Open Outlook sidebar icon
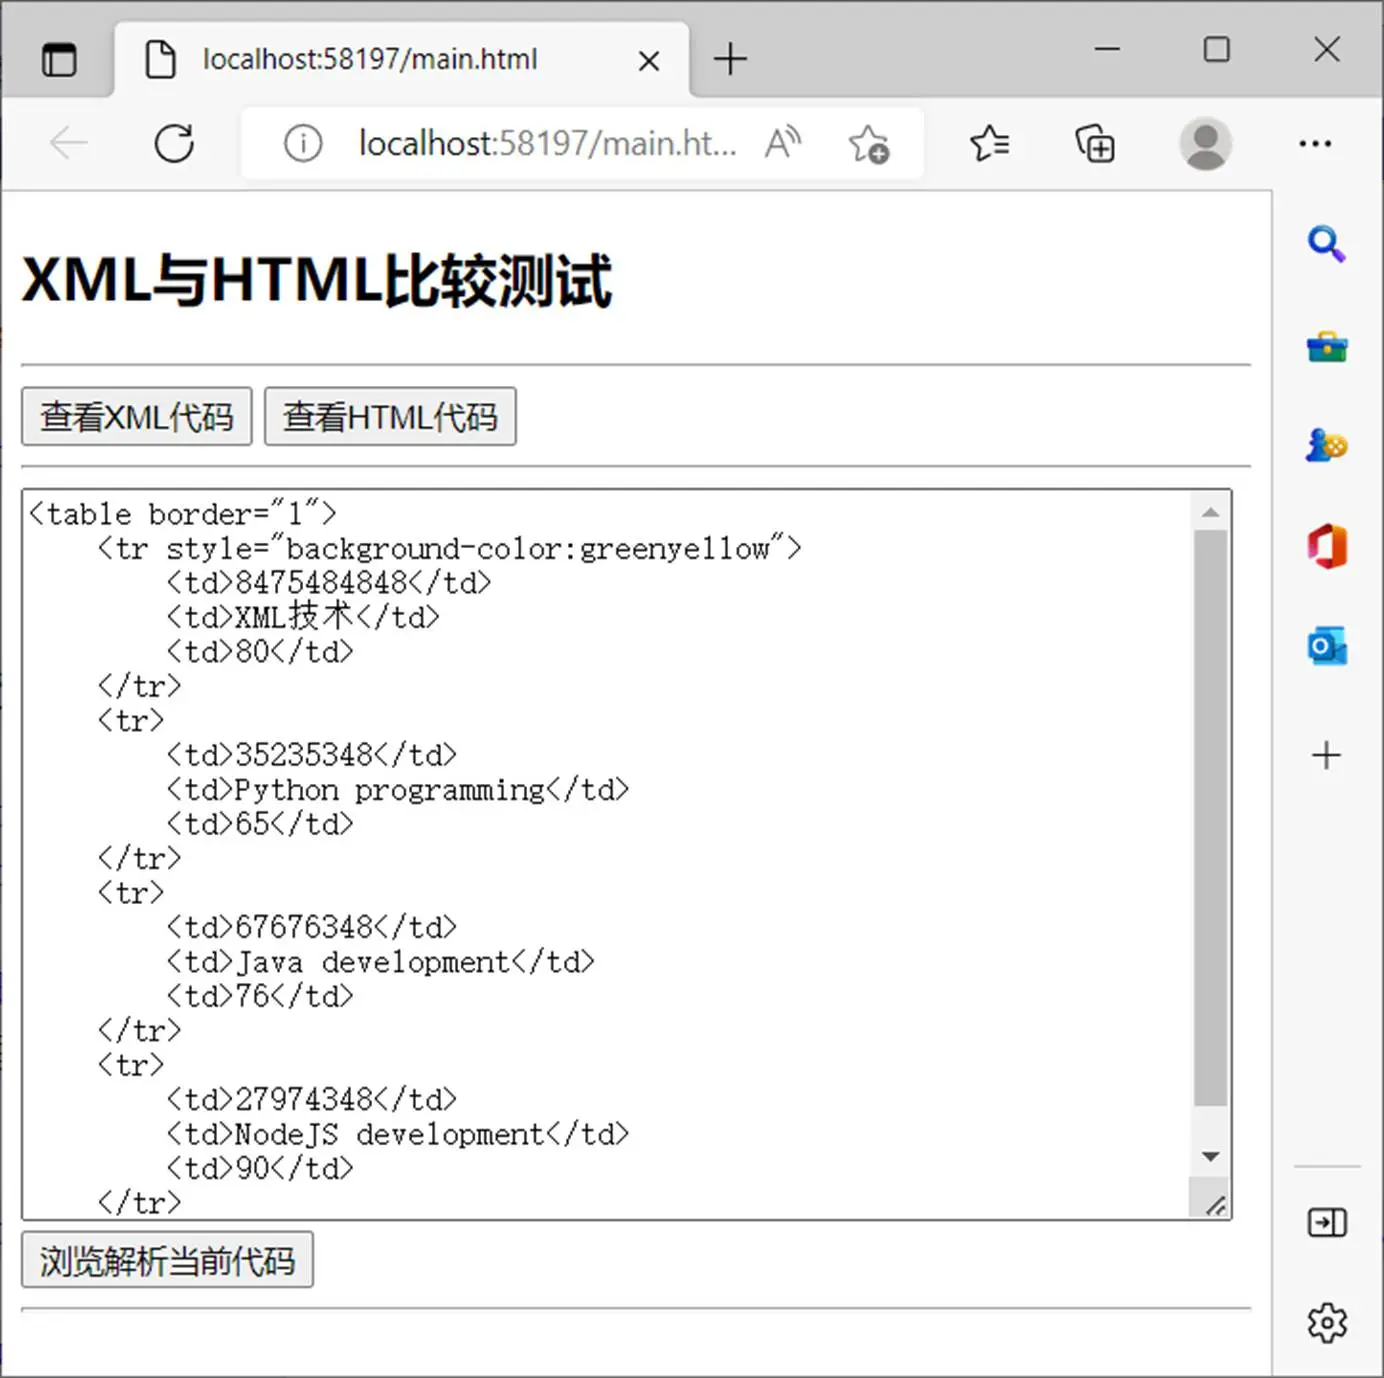1384x1378 pixels. [1327, 646]
